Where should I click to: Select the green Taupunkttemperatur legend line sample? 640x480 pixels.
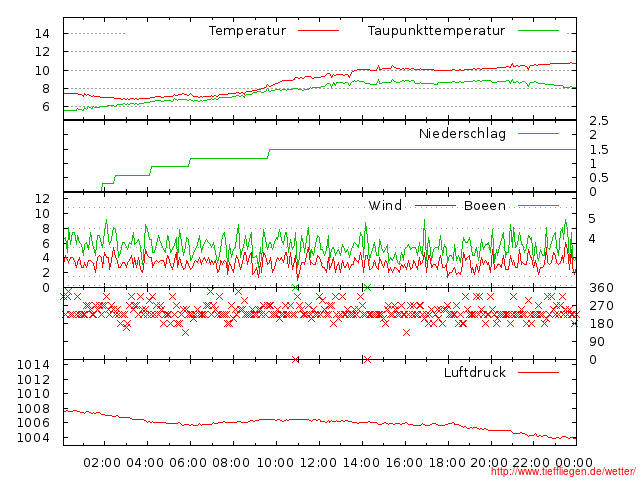click(x=538, y=31)
